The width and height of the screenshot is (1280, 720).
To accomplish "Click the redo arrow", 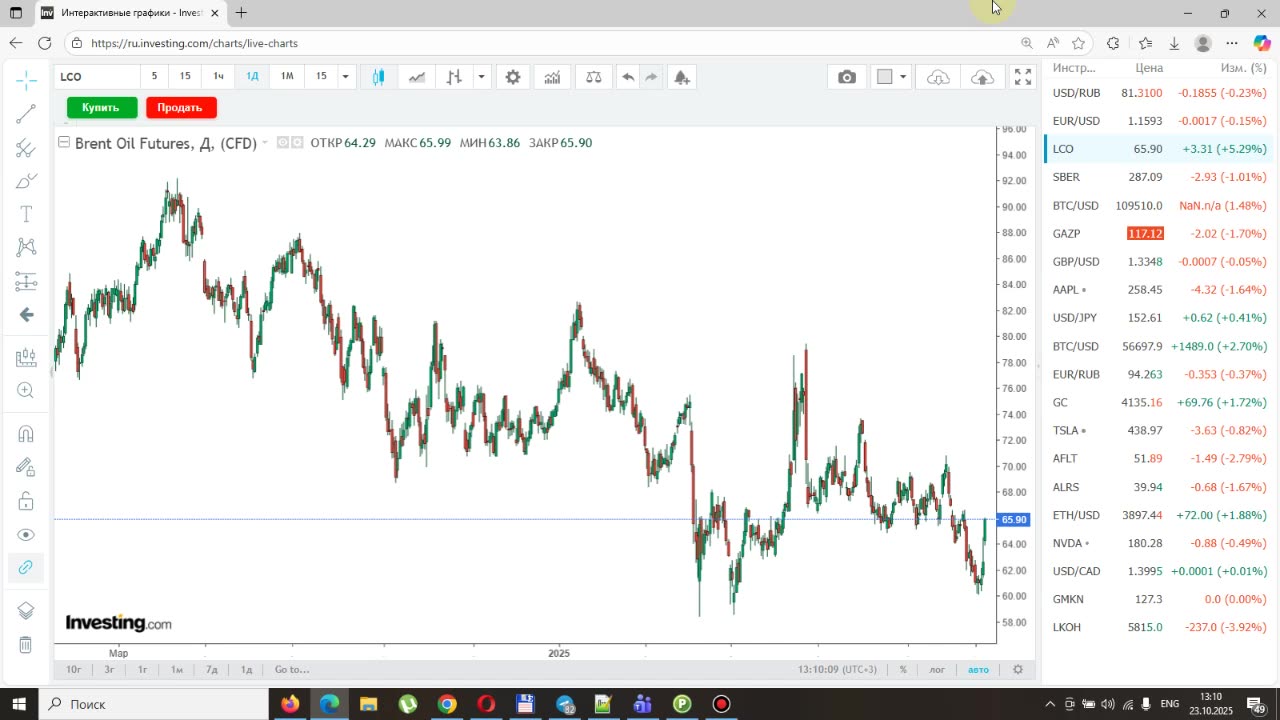I will (651, 77).
